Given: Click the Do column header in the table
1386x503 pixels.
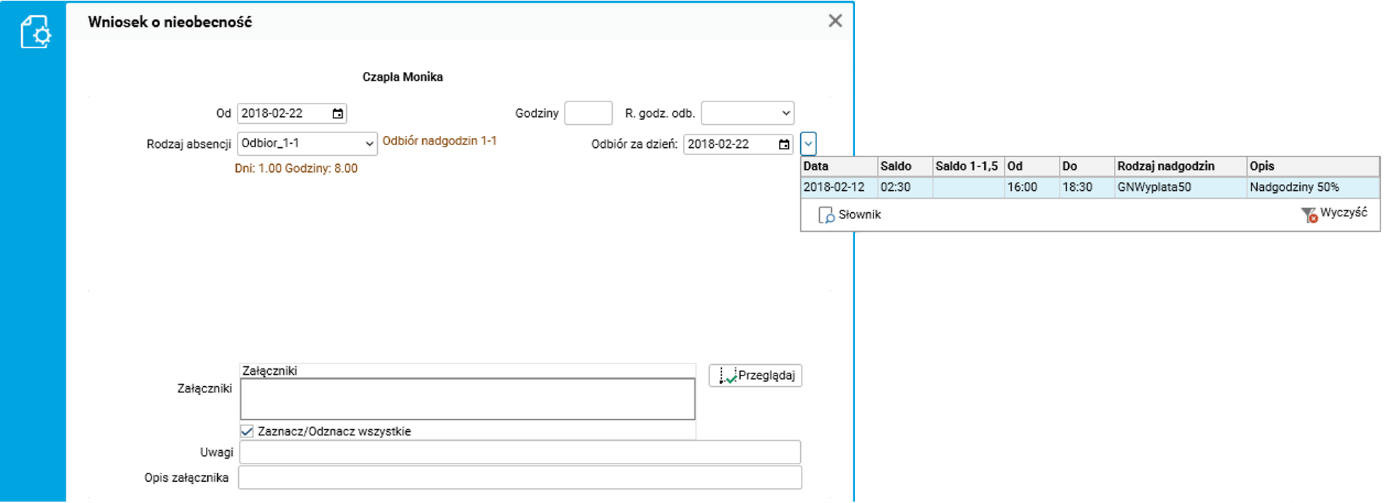Looking at the screenshot, I should tap(1085, 166).
